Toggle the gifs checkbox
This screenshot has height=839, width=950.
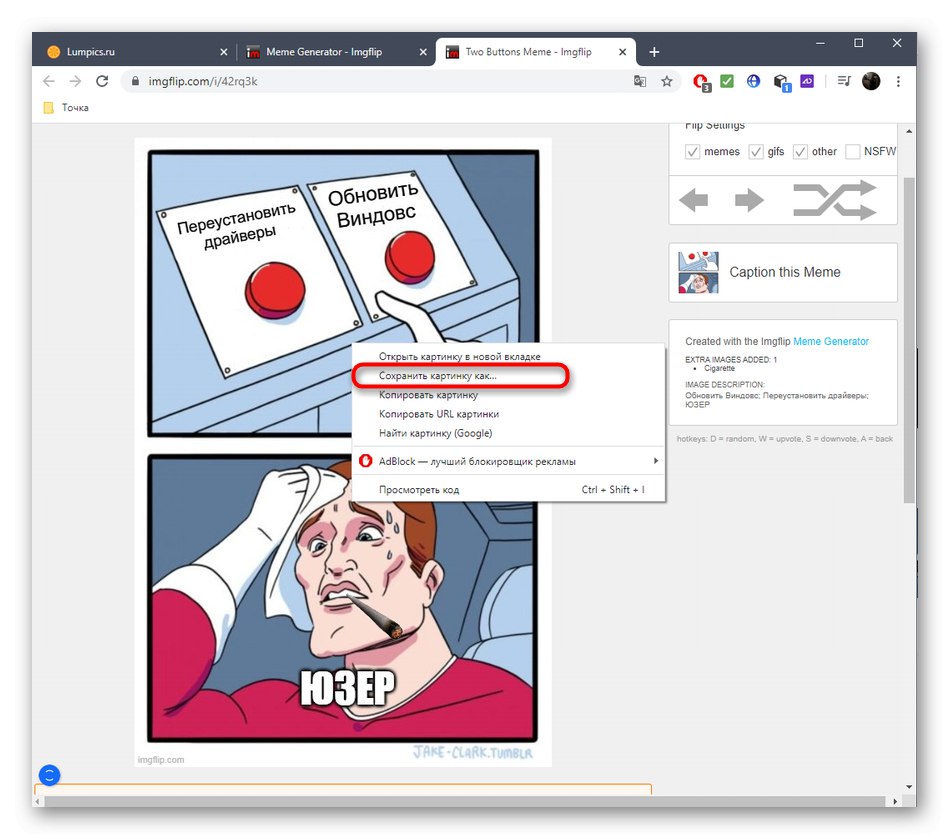[756, 151]
